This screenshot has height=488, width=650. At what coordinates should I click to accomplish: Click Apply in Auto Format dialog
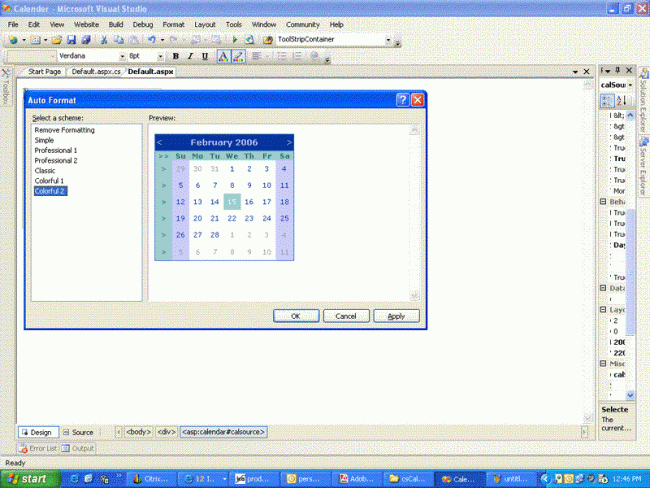(x=396, y=316)
